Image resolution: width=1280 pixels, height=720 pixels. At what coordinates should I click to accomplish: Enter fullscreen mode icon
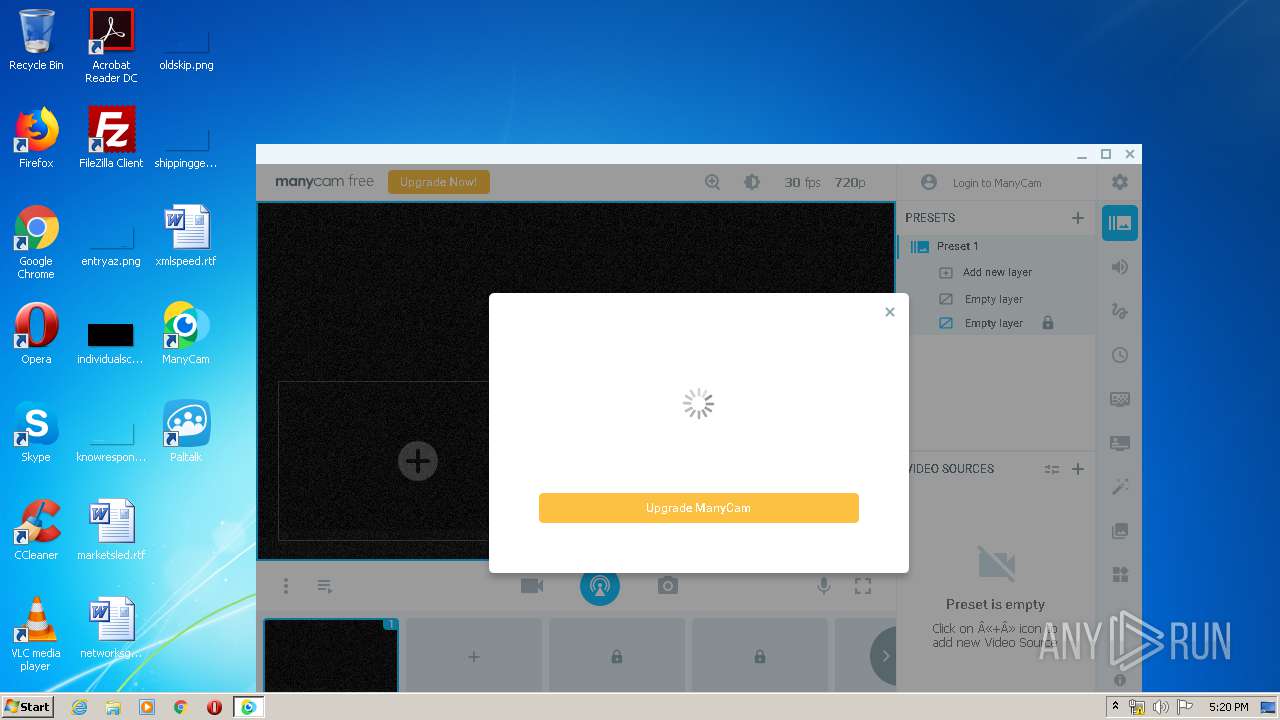pyautogui.click(x=863, y=586)
